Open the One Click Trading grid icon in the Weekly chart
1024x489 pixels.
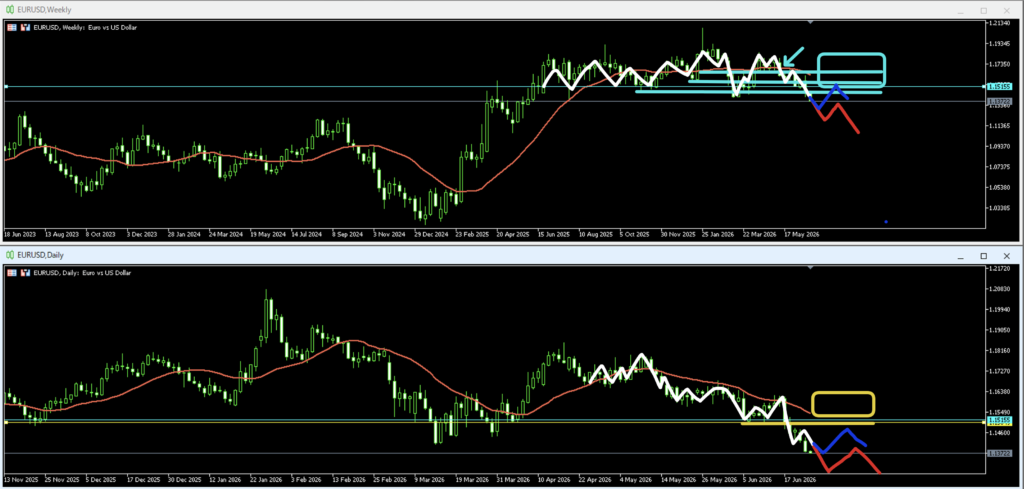point(12,27)
